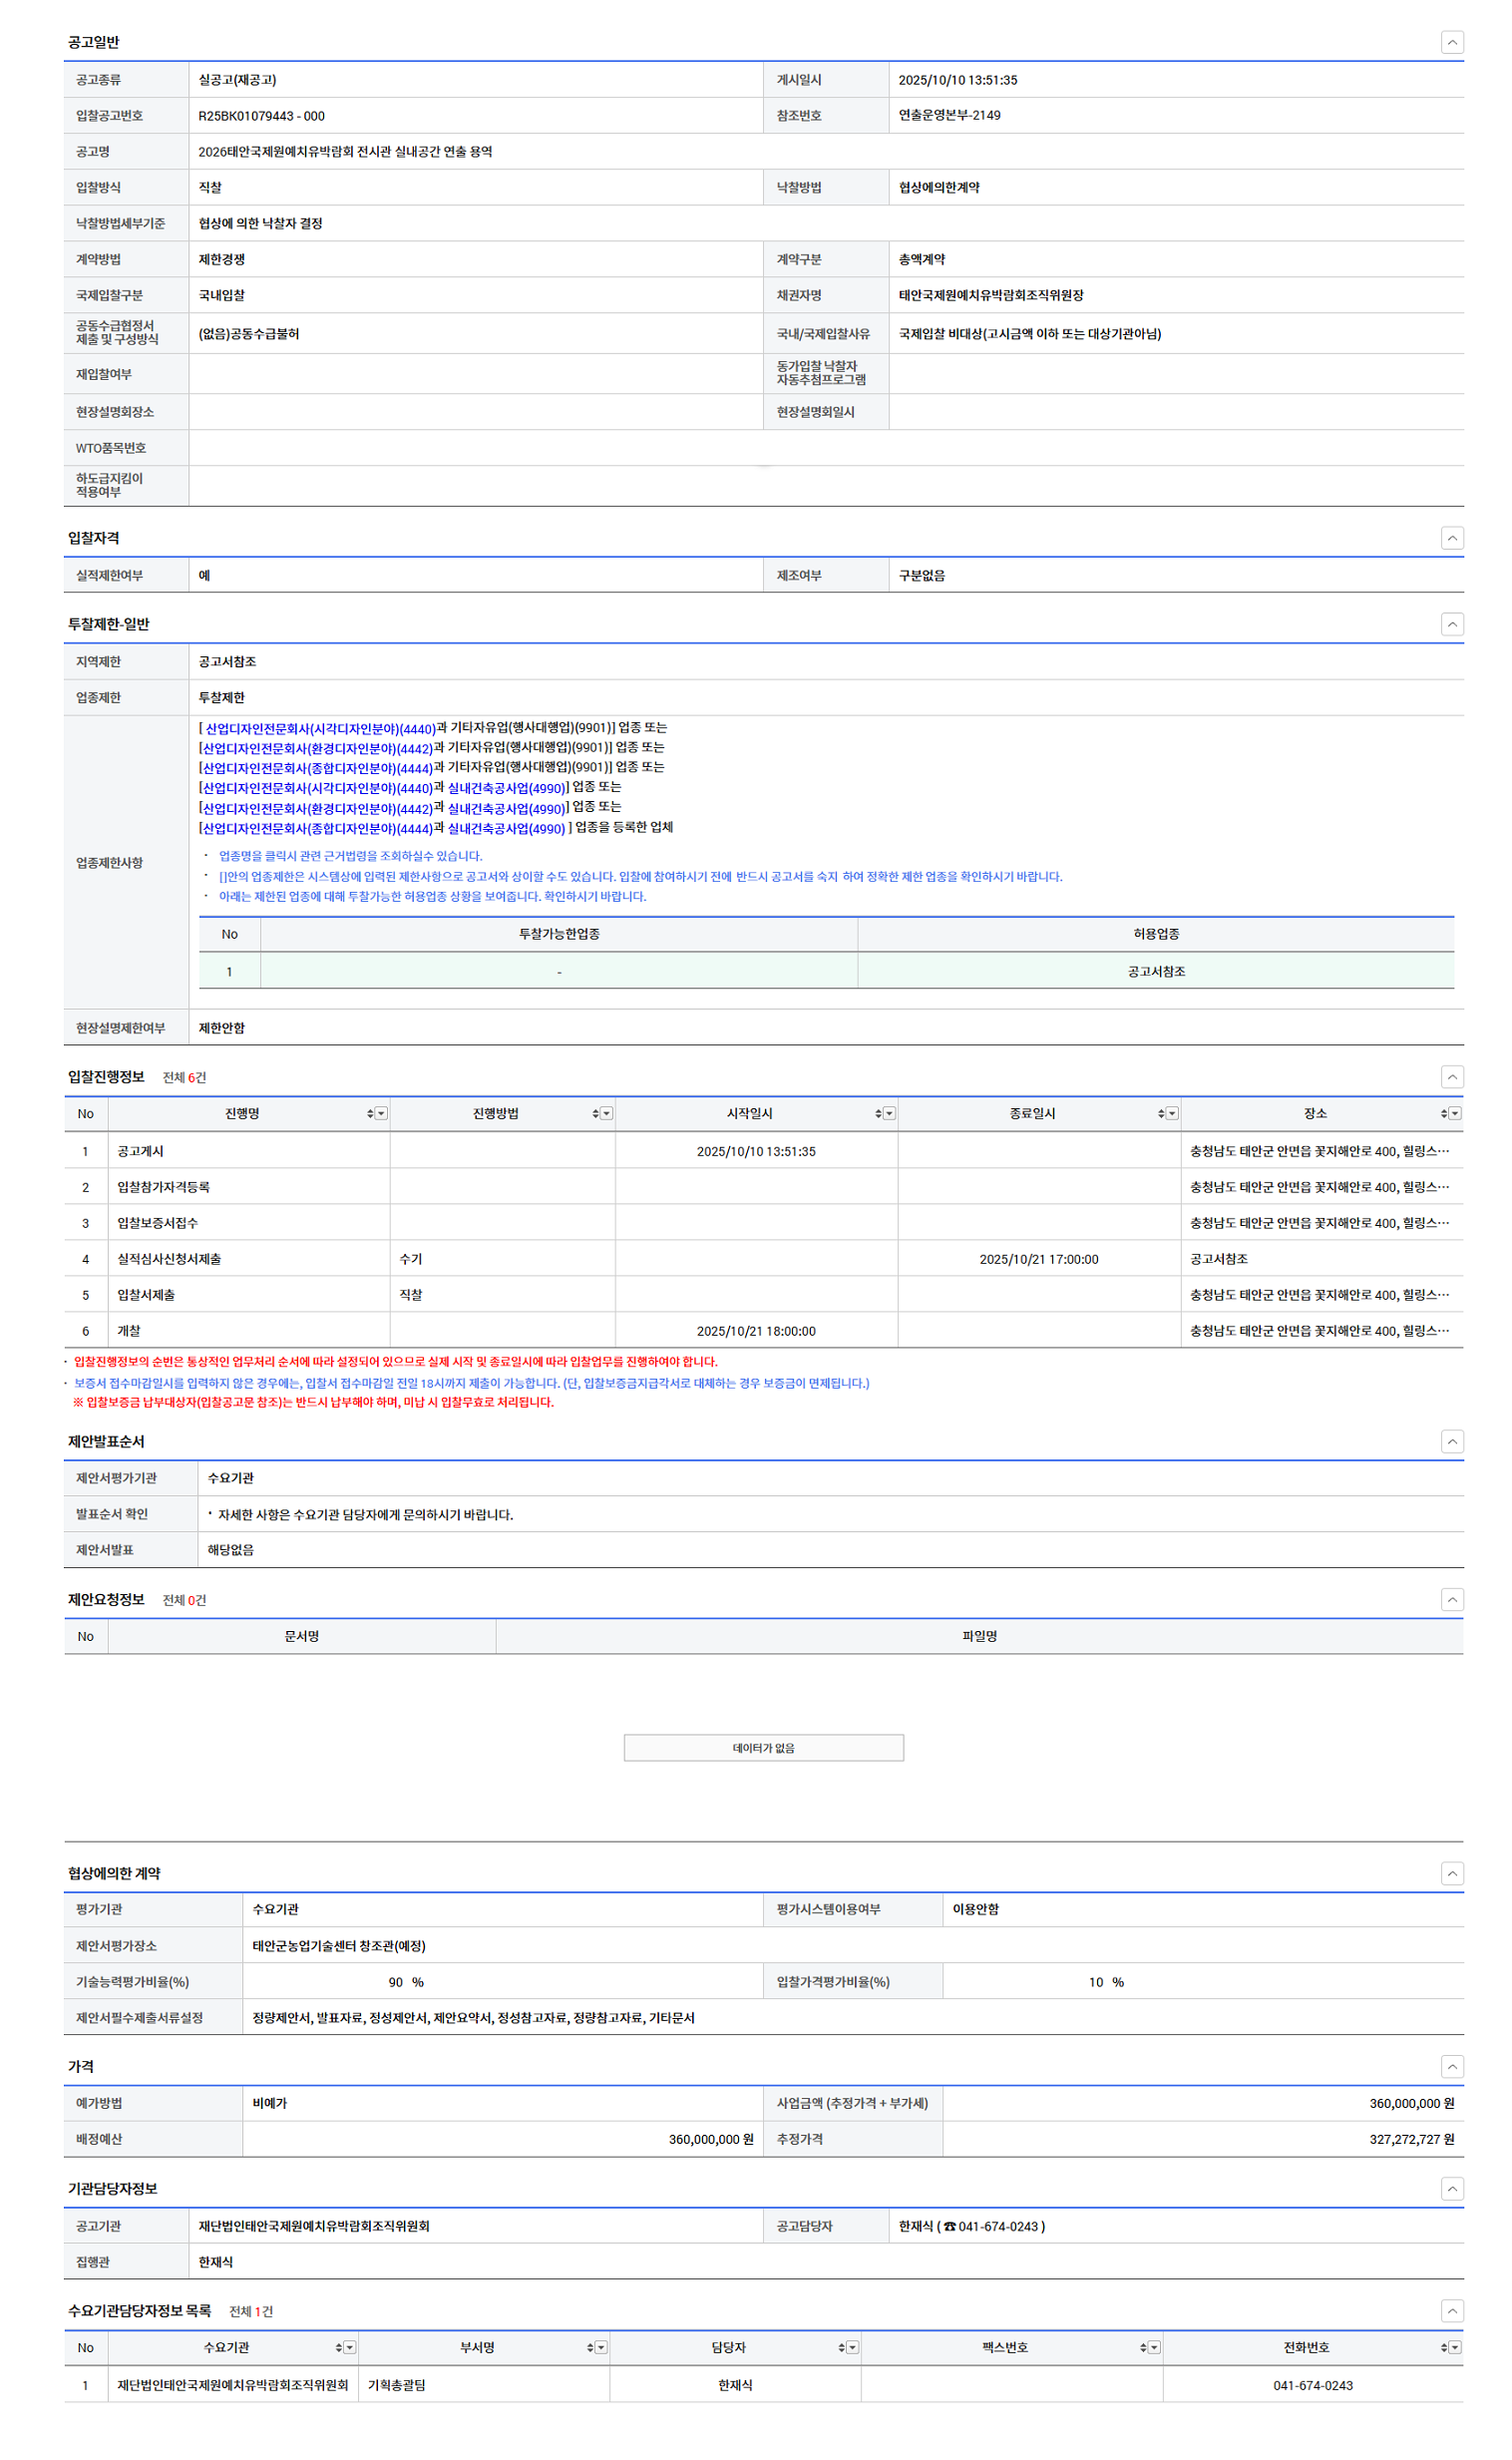Collapse the 공고일반 section

pos(1451,42)
